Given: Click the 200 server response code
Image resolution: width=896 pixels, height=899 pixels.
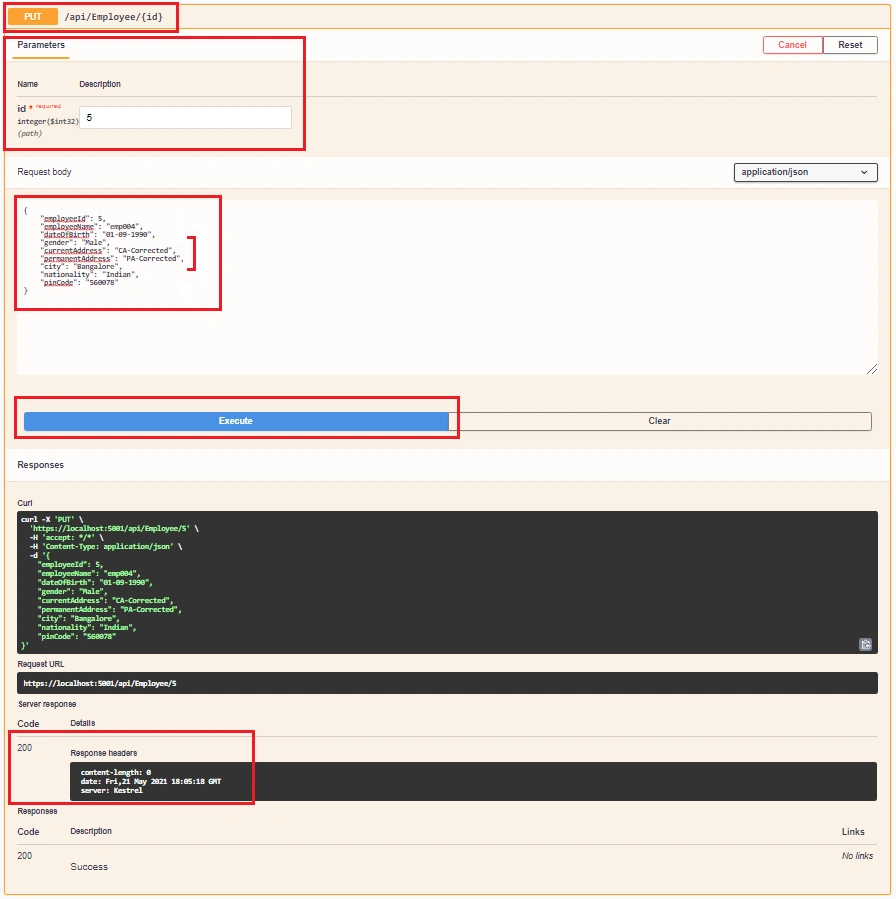Looking at the screenshot, I should [25, 748].
